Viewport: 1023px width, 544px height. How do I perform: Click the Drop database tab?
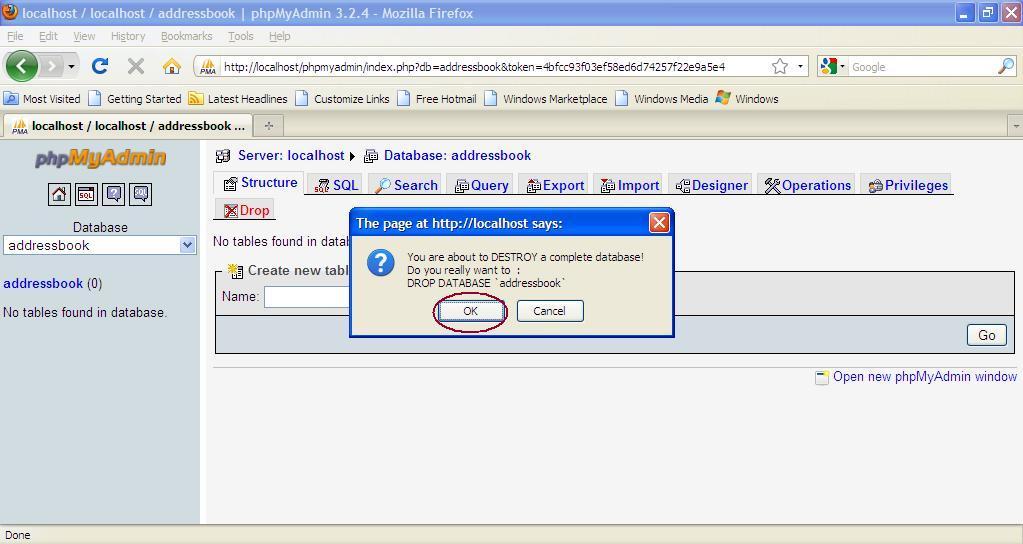tap(246, 210)
